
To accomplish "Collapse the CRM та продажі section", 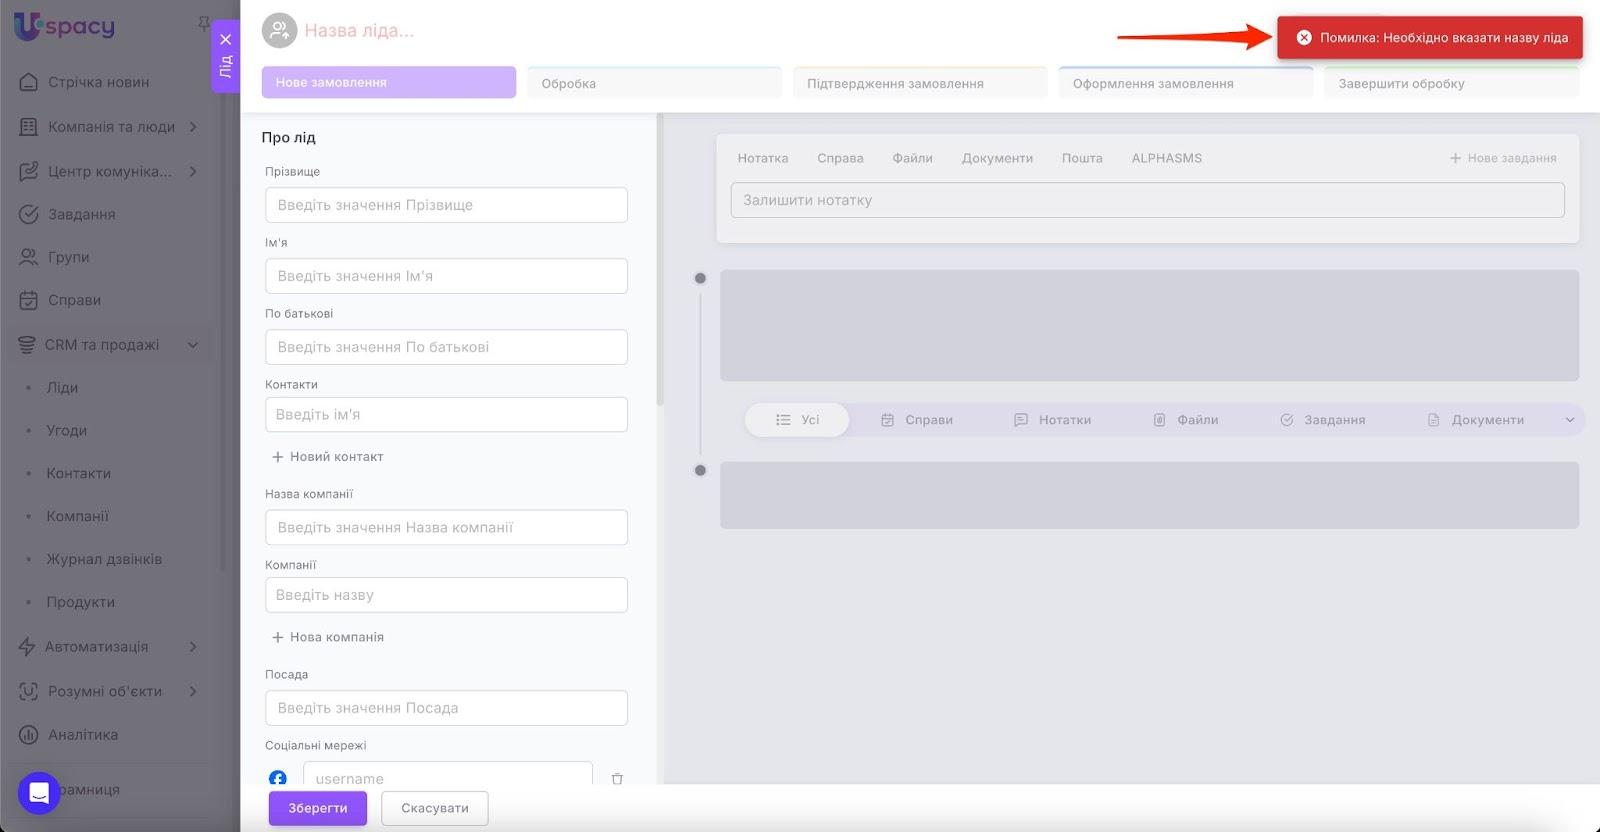I will [193, 345].
